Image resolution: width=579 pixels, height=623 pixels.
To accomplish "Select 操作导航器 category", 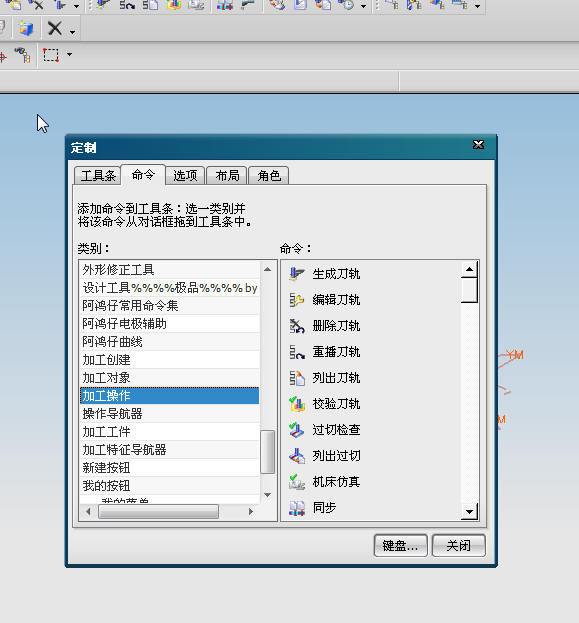I will click(170, 414).
